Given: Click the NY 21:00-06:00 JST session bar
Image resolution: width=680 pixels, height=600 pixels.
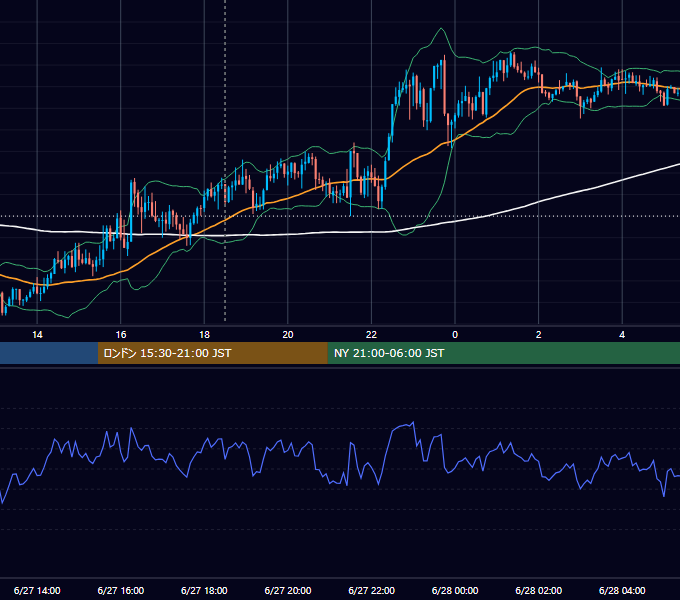Looking at the screenshot, I should coord(503,353).
